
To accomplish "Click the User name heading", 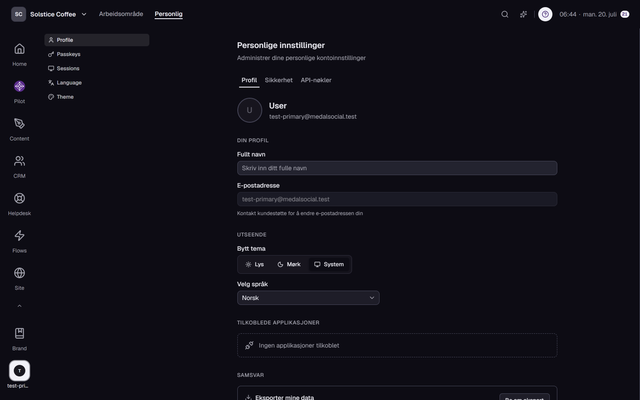I will click(x=278, y=106).
